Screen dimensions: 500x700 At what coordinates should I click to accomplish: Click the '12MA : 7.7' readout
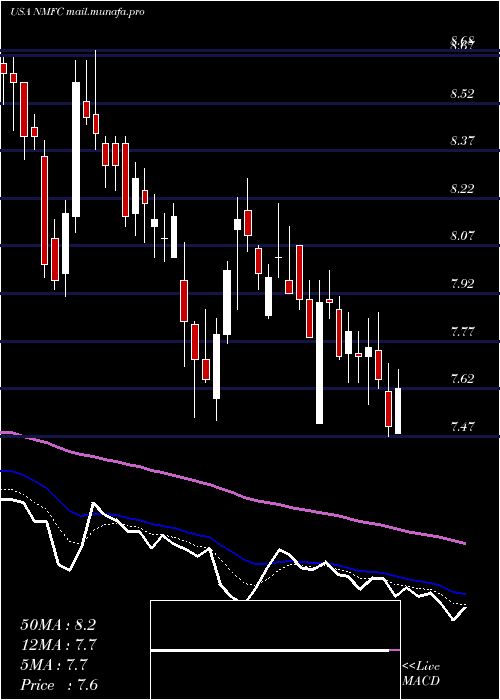59,645
